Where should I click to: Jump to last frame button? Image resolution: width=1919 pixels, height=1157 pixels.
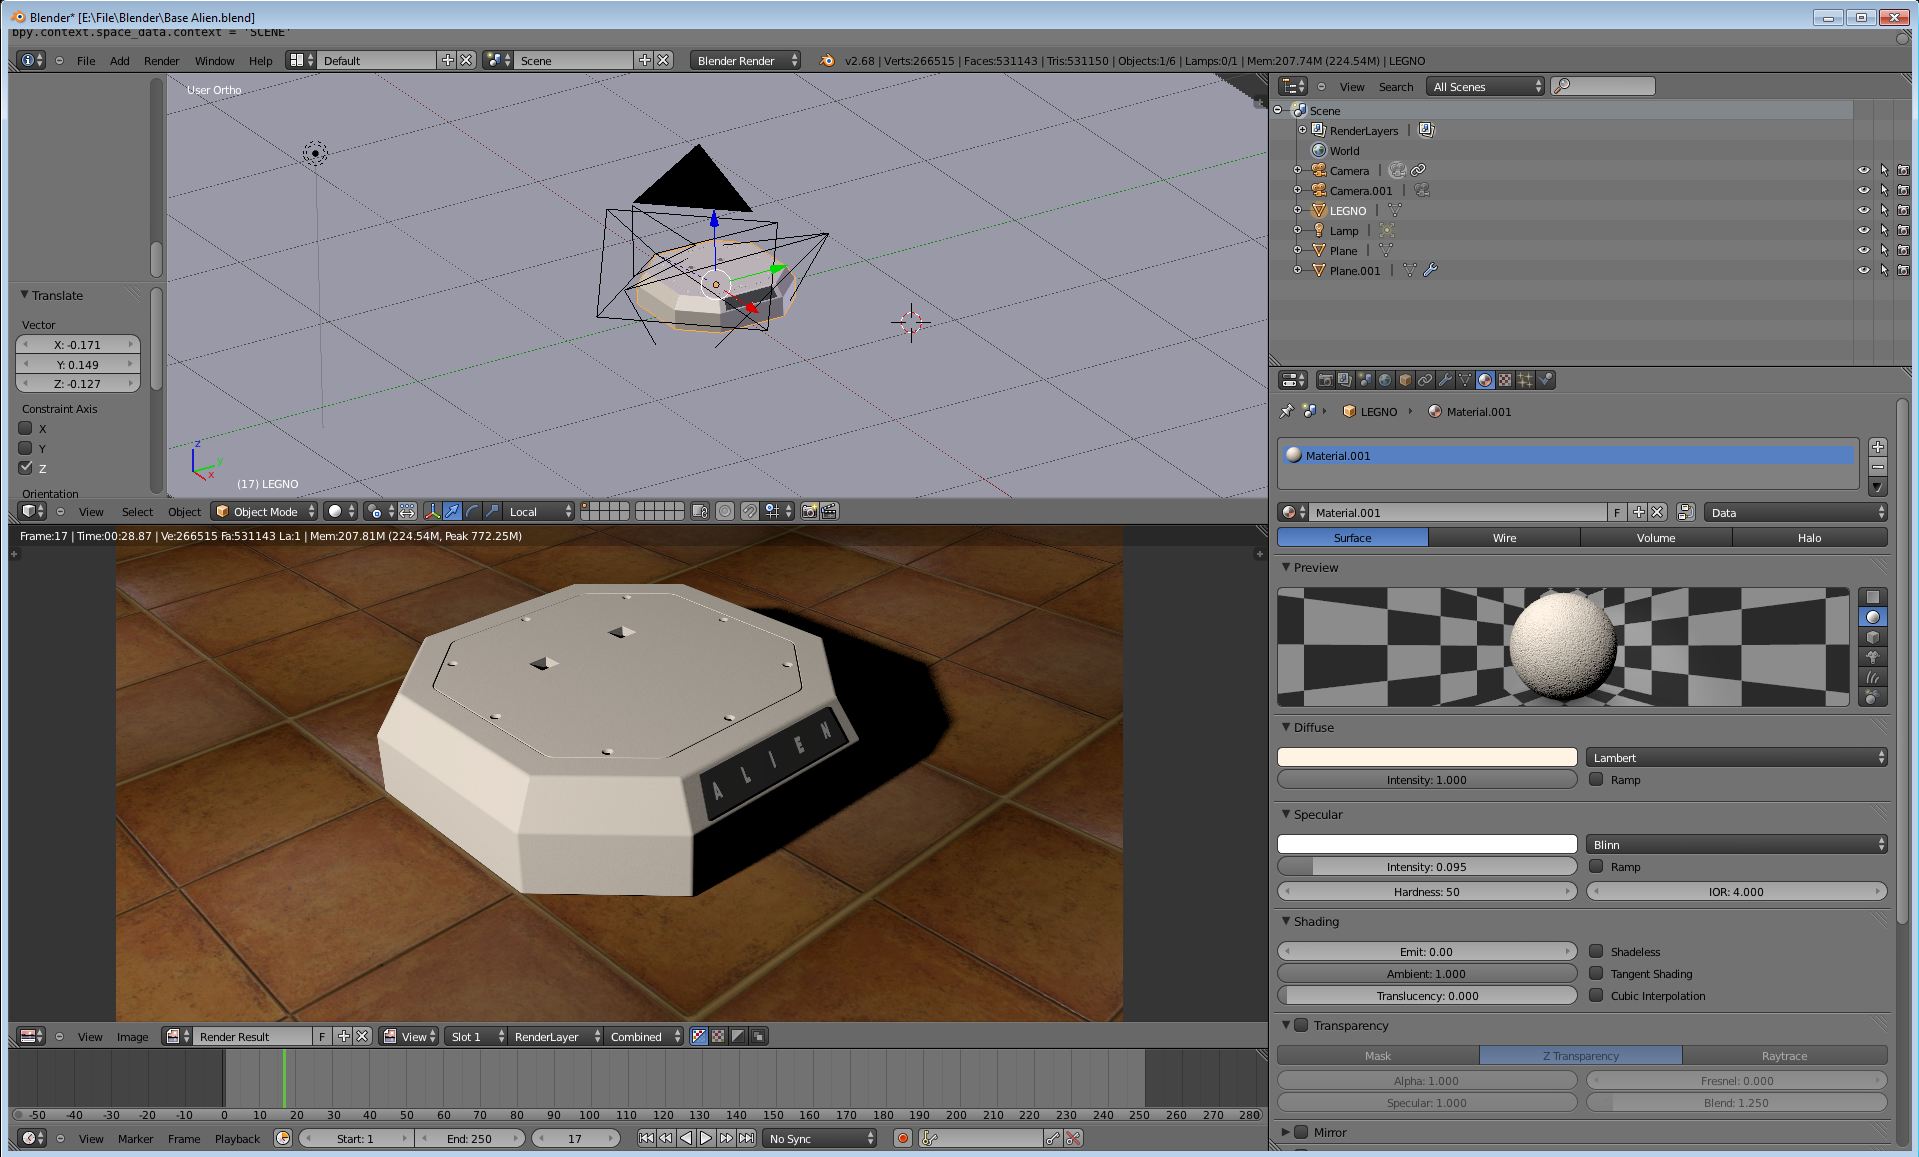click(x=746, y=1138)
